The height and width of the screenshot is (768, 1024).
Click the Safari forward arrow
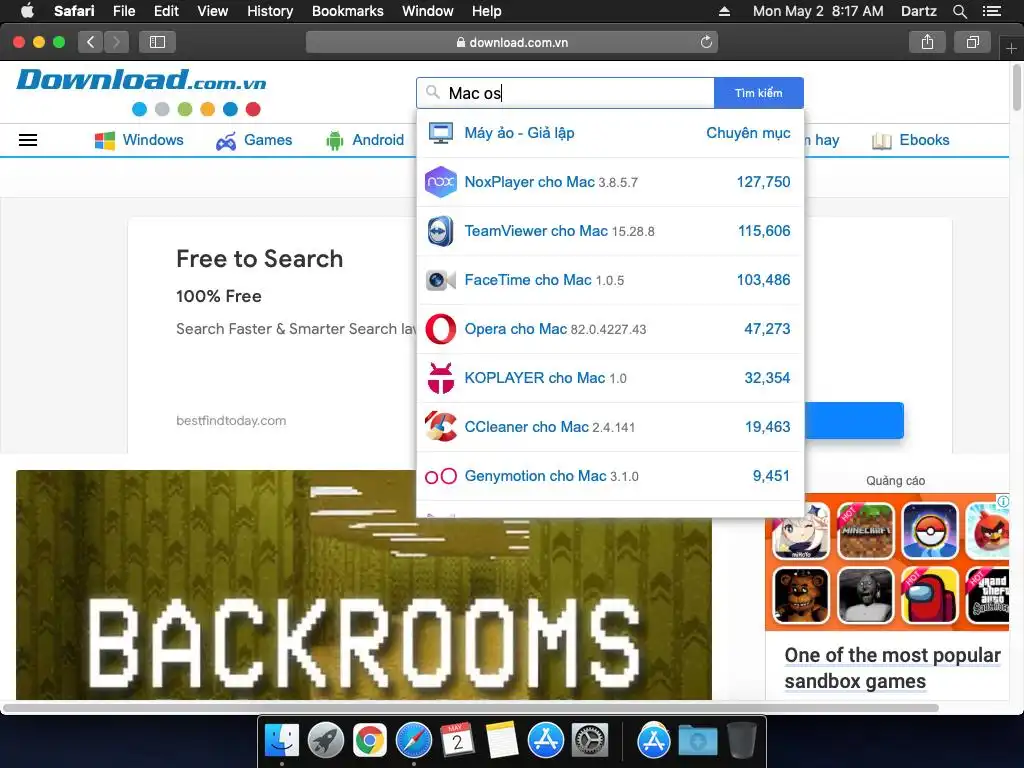point(116,42)
